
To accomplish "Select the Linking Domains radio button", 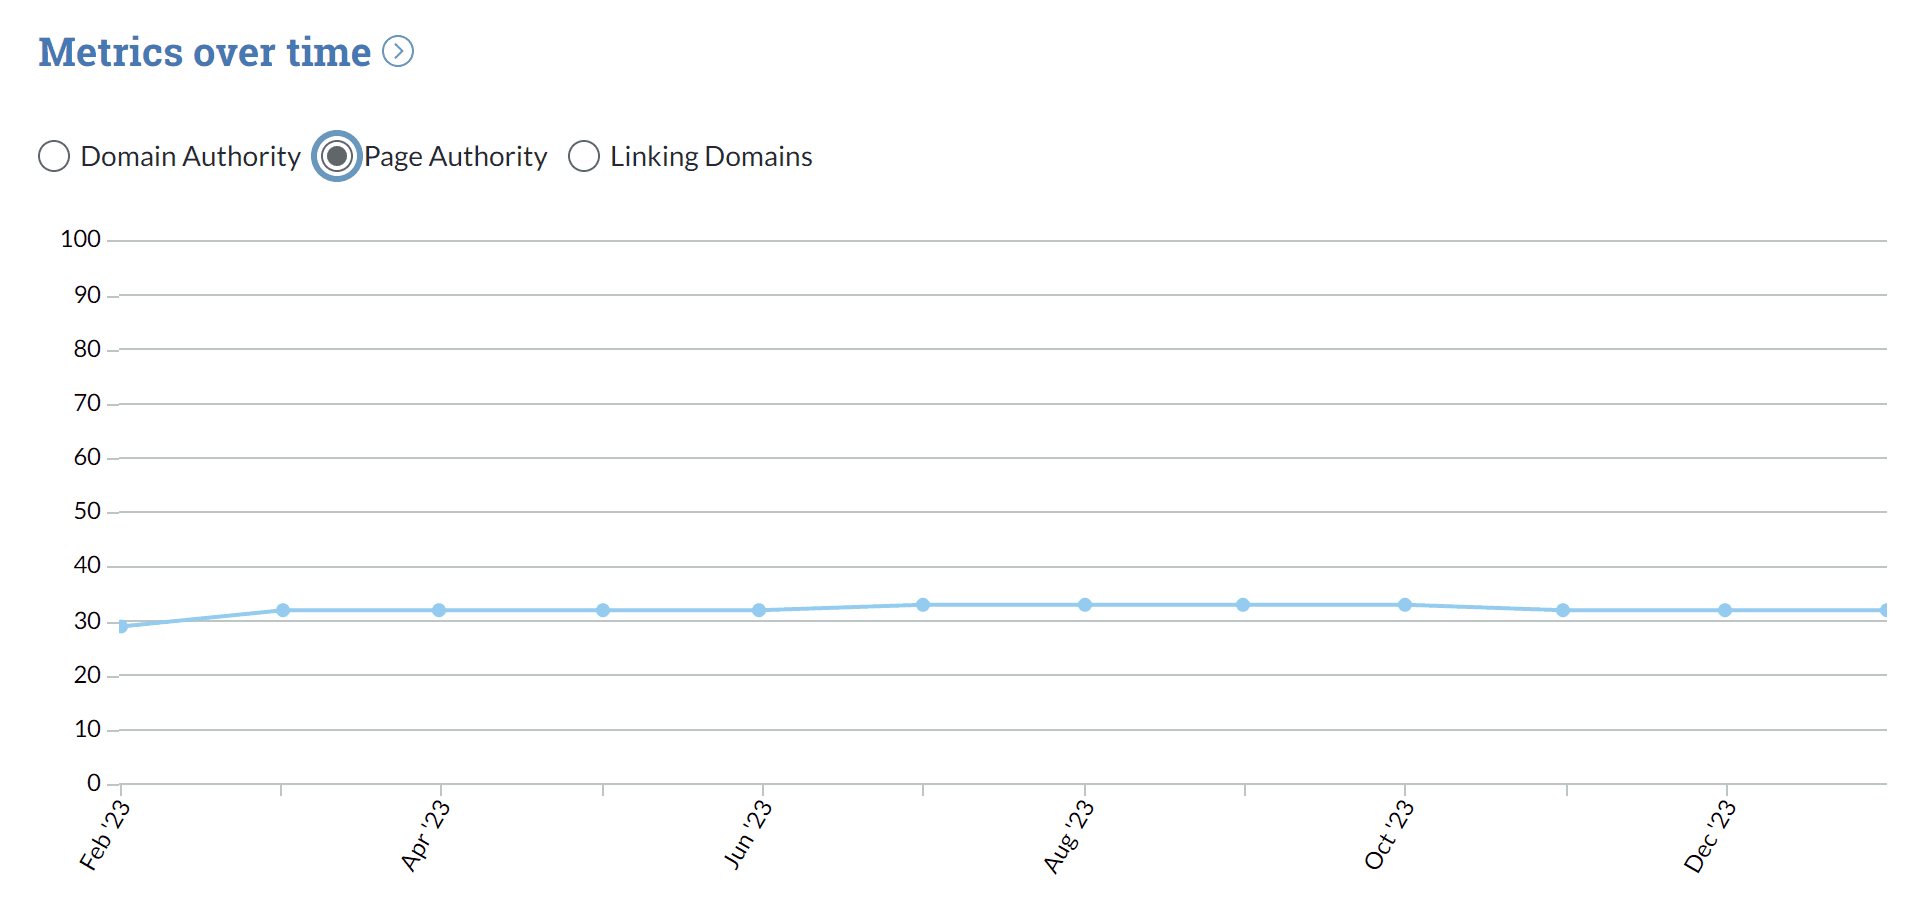I will click(584, 156).
